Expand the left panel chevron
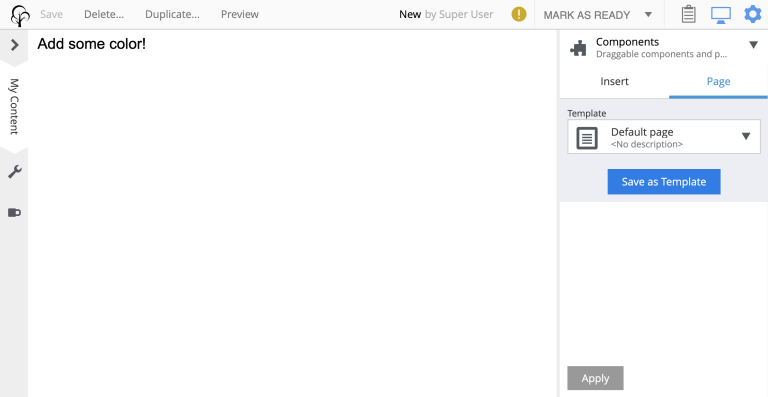Viewport: 768px width, 397px height. 14,45
